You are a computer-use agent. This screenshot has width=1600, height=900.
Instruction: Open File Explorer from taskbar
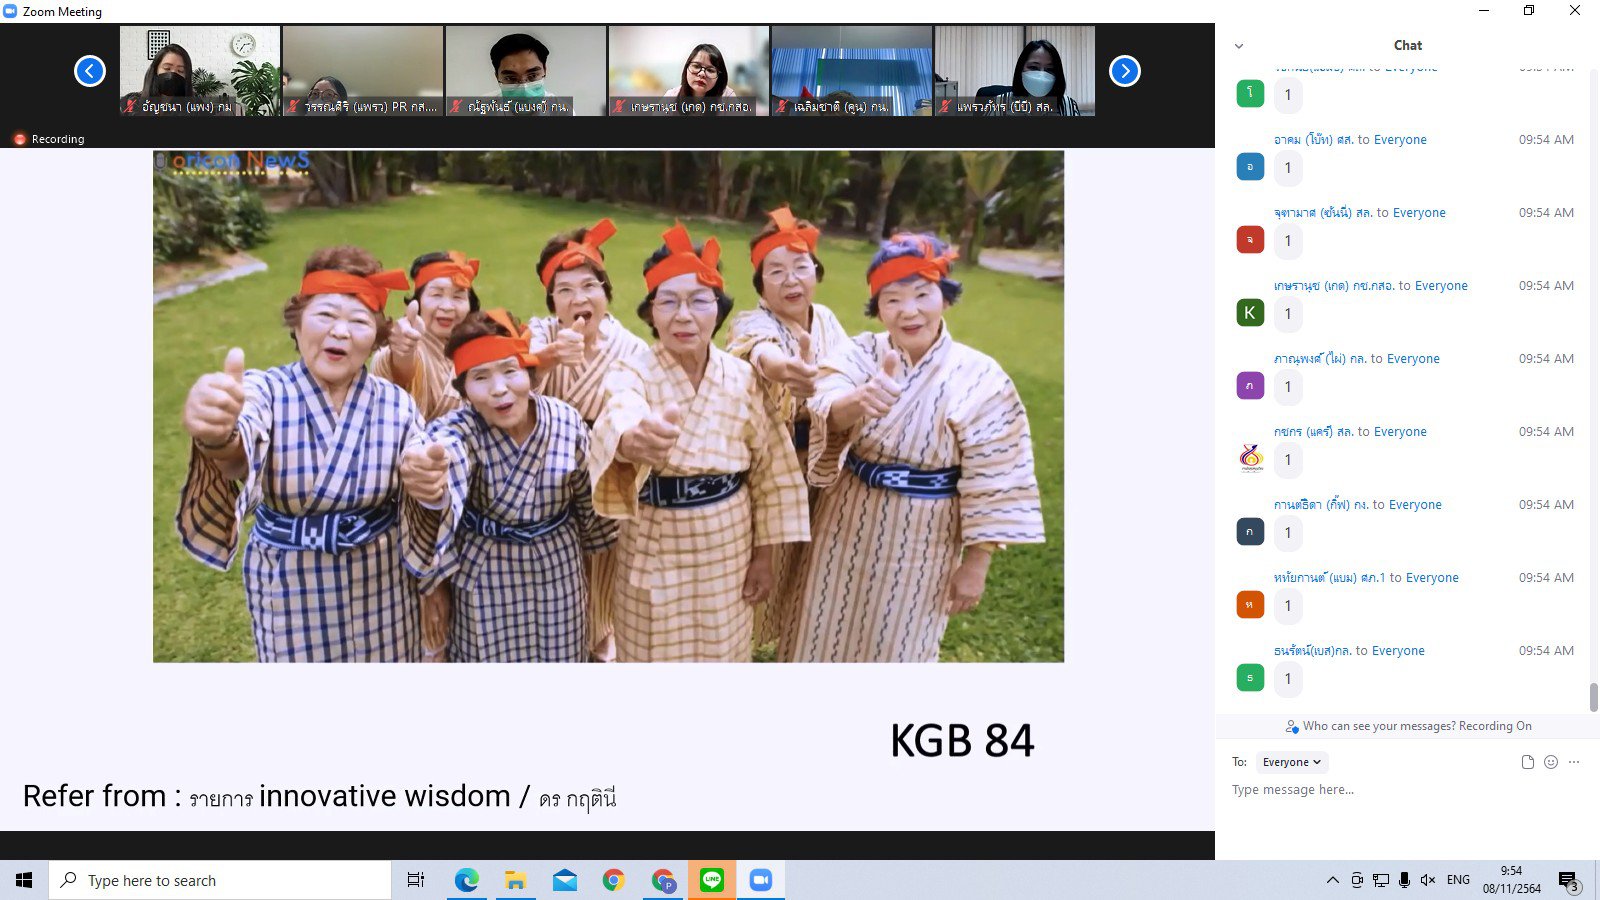click(515, 880)
